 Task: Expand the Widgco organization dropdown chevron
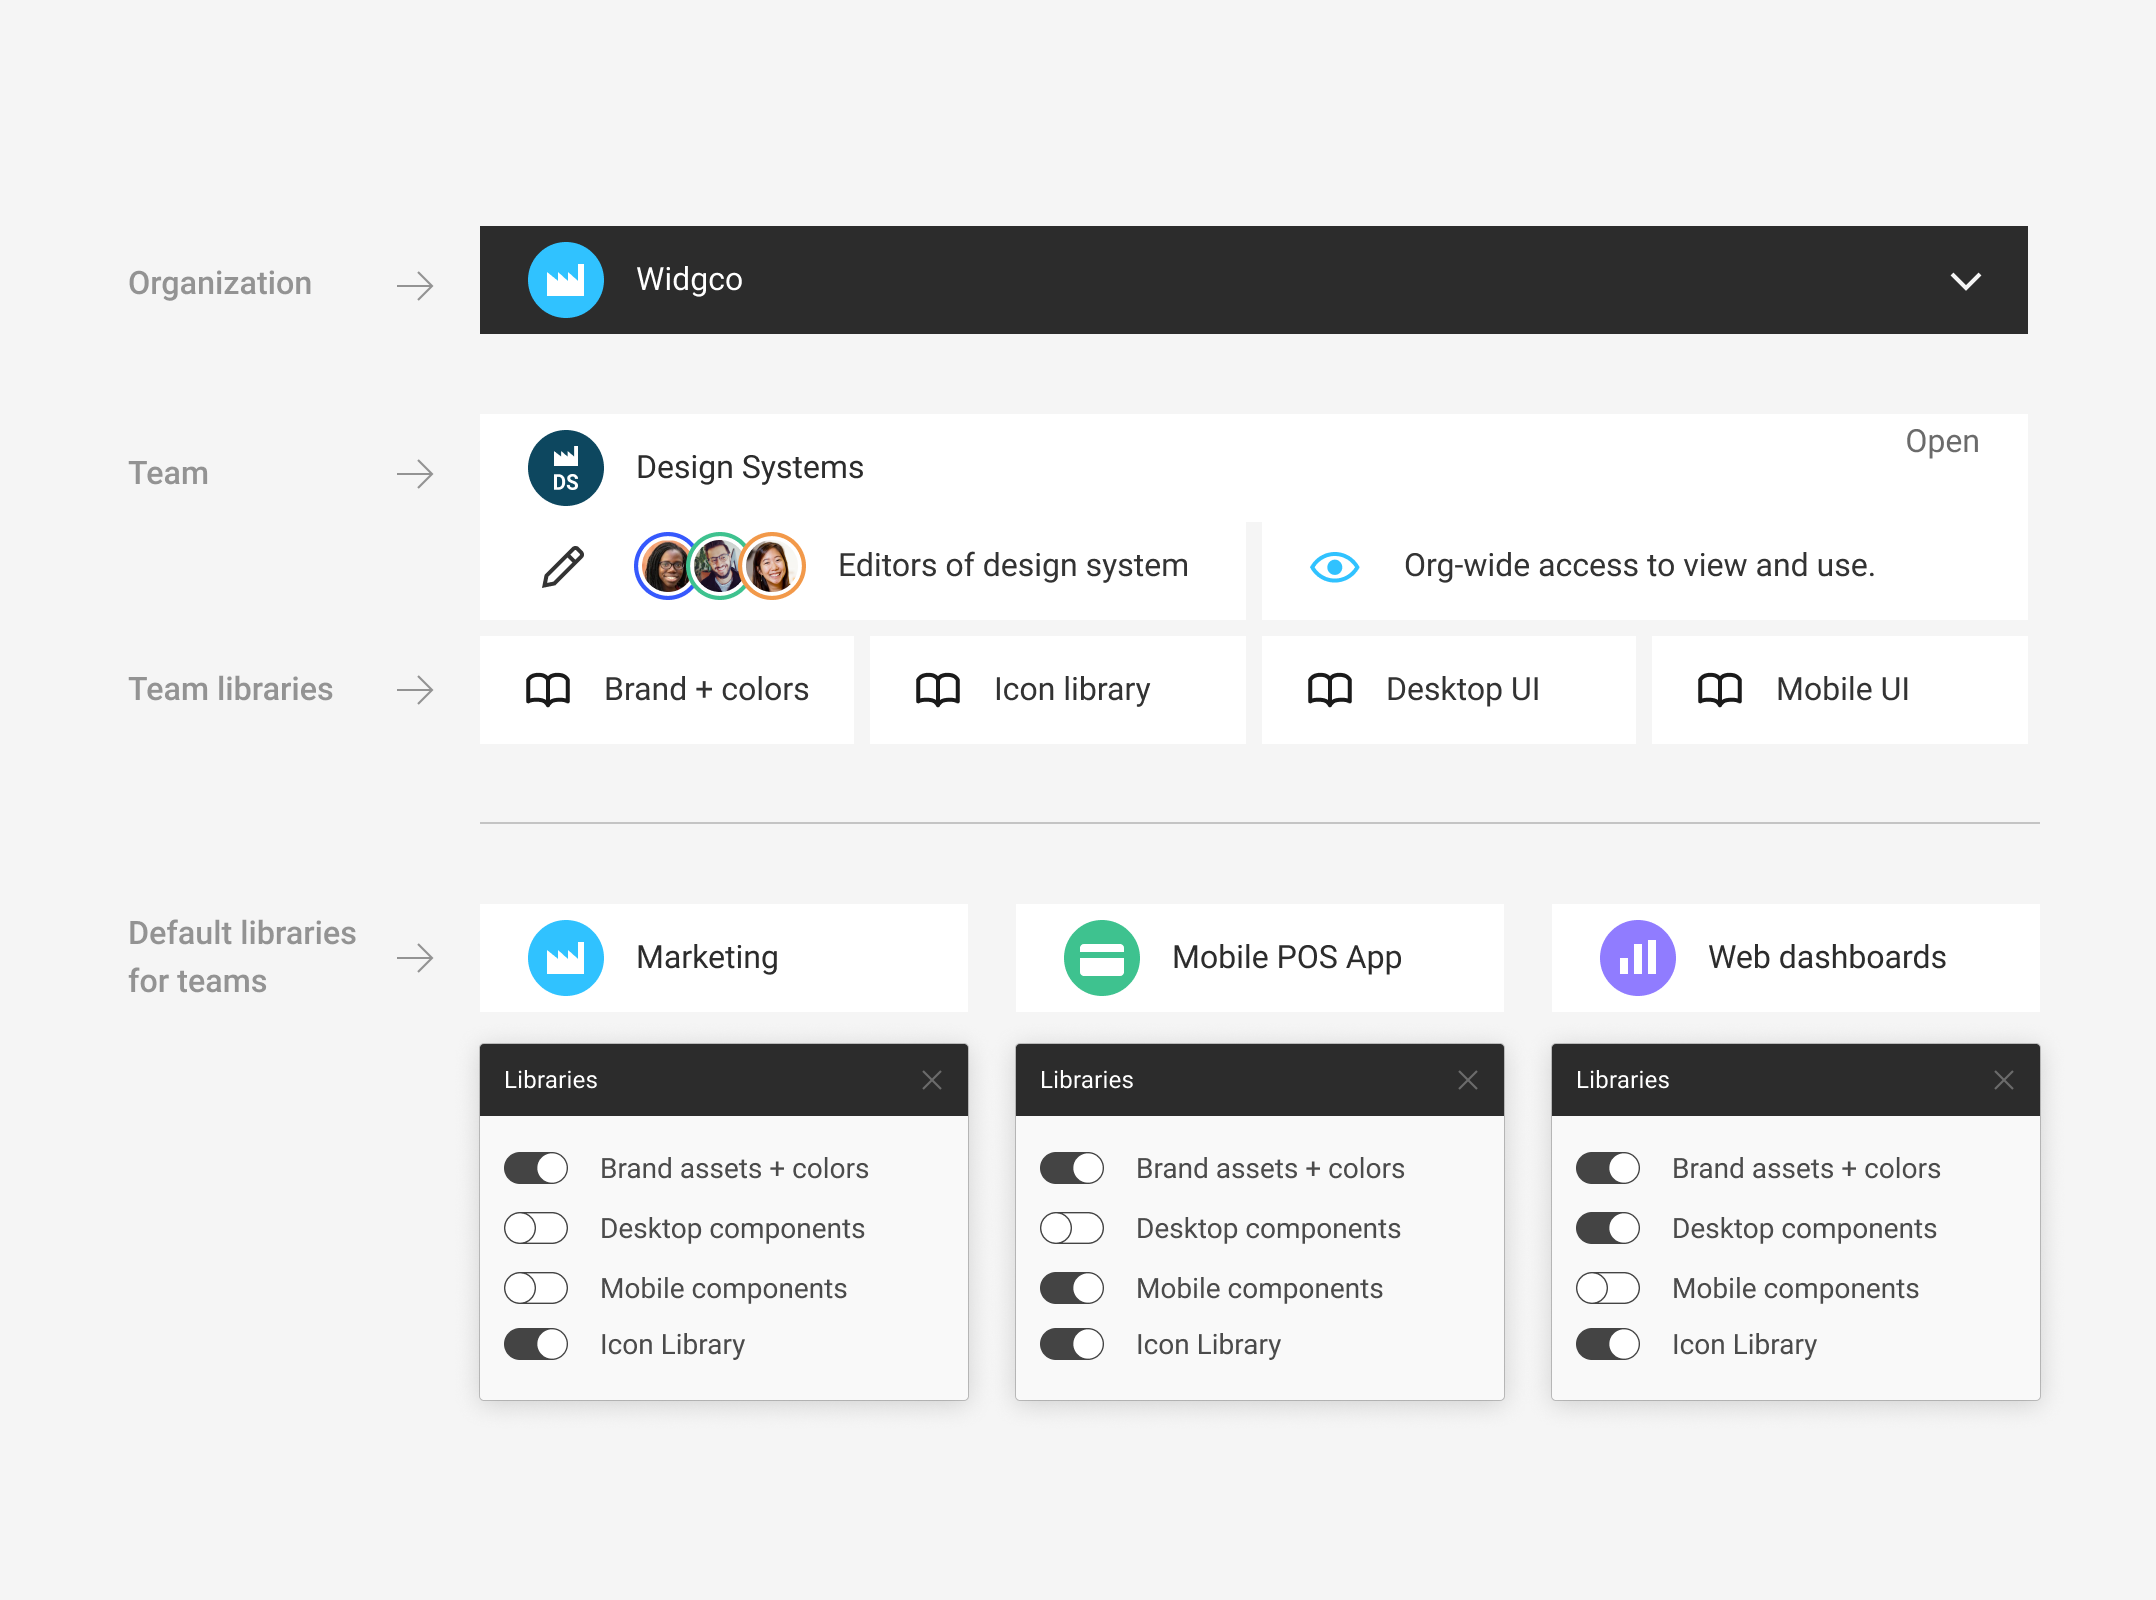(x=1965, y=281)
